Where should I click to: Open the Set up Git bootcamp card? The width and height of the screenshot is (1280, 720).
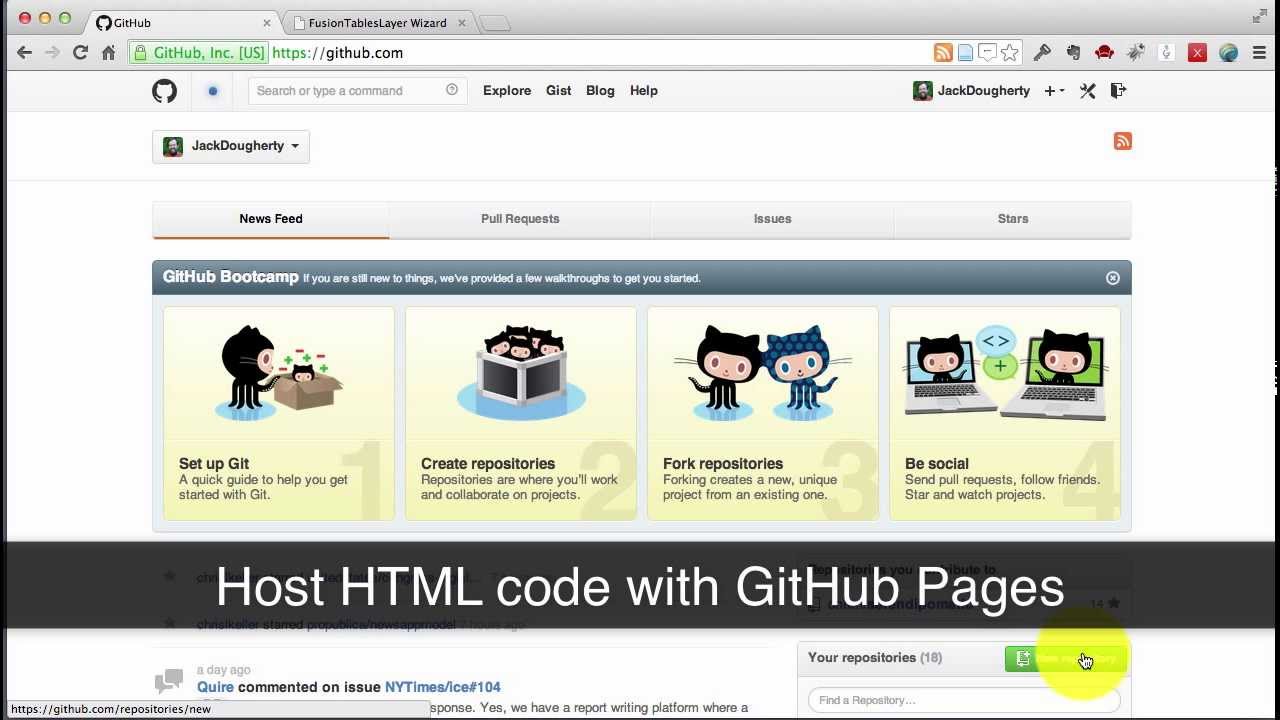279,413
